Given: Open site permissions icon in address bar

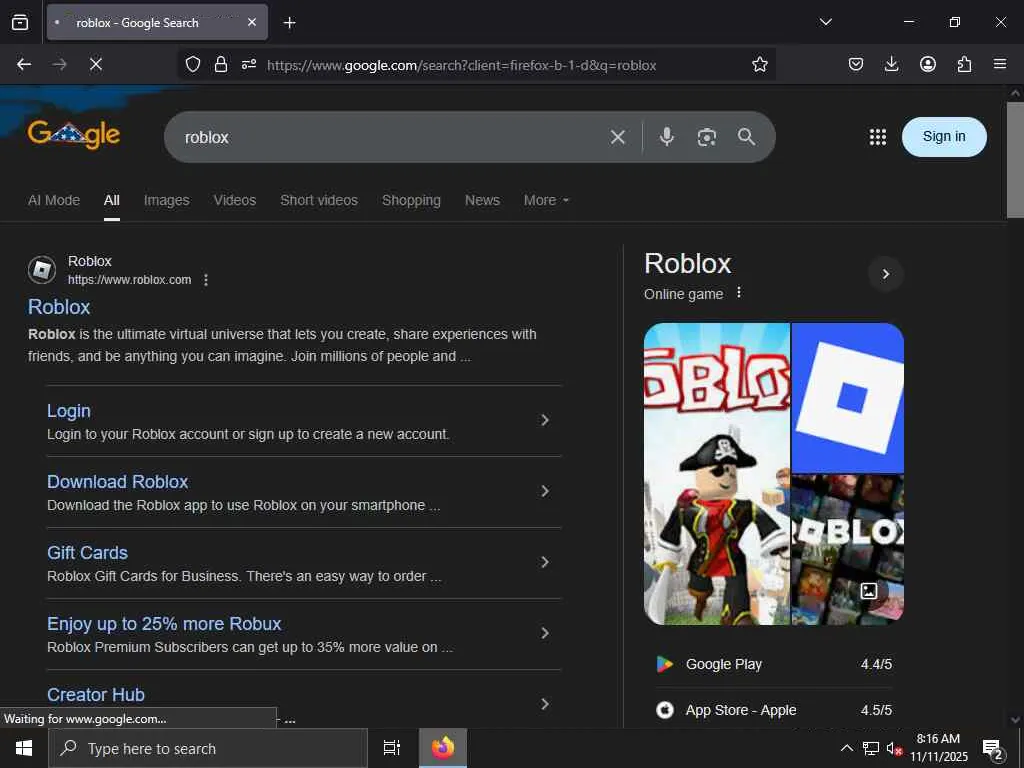Looking at the screenshot, I should [249, 64].
